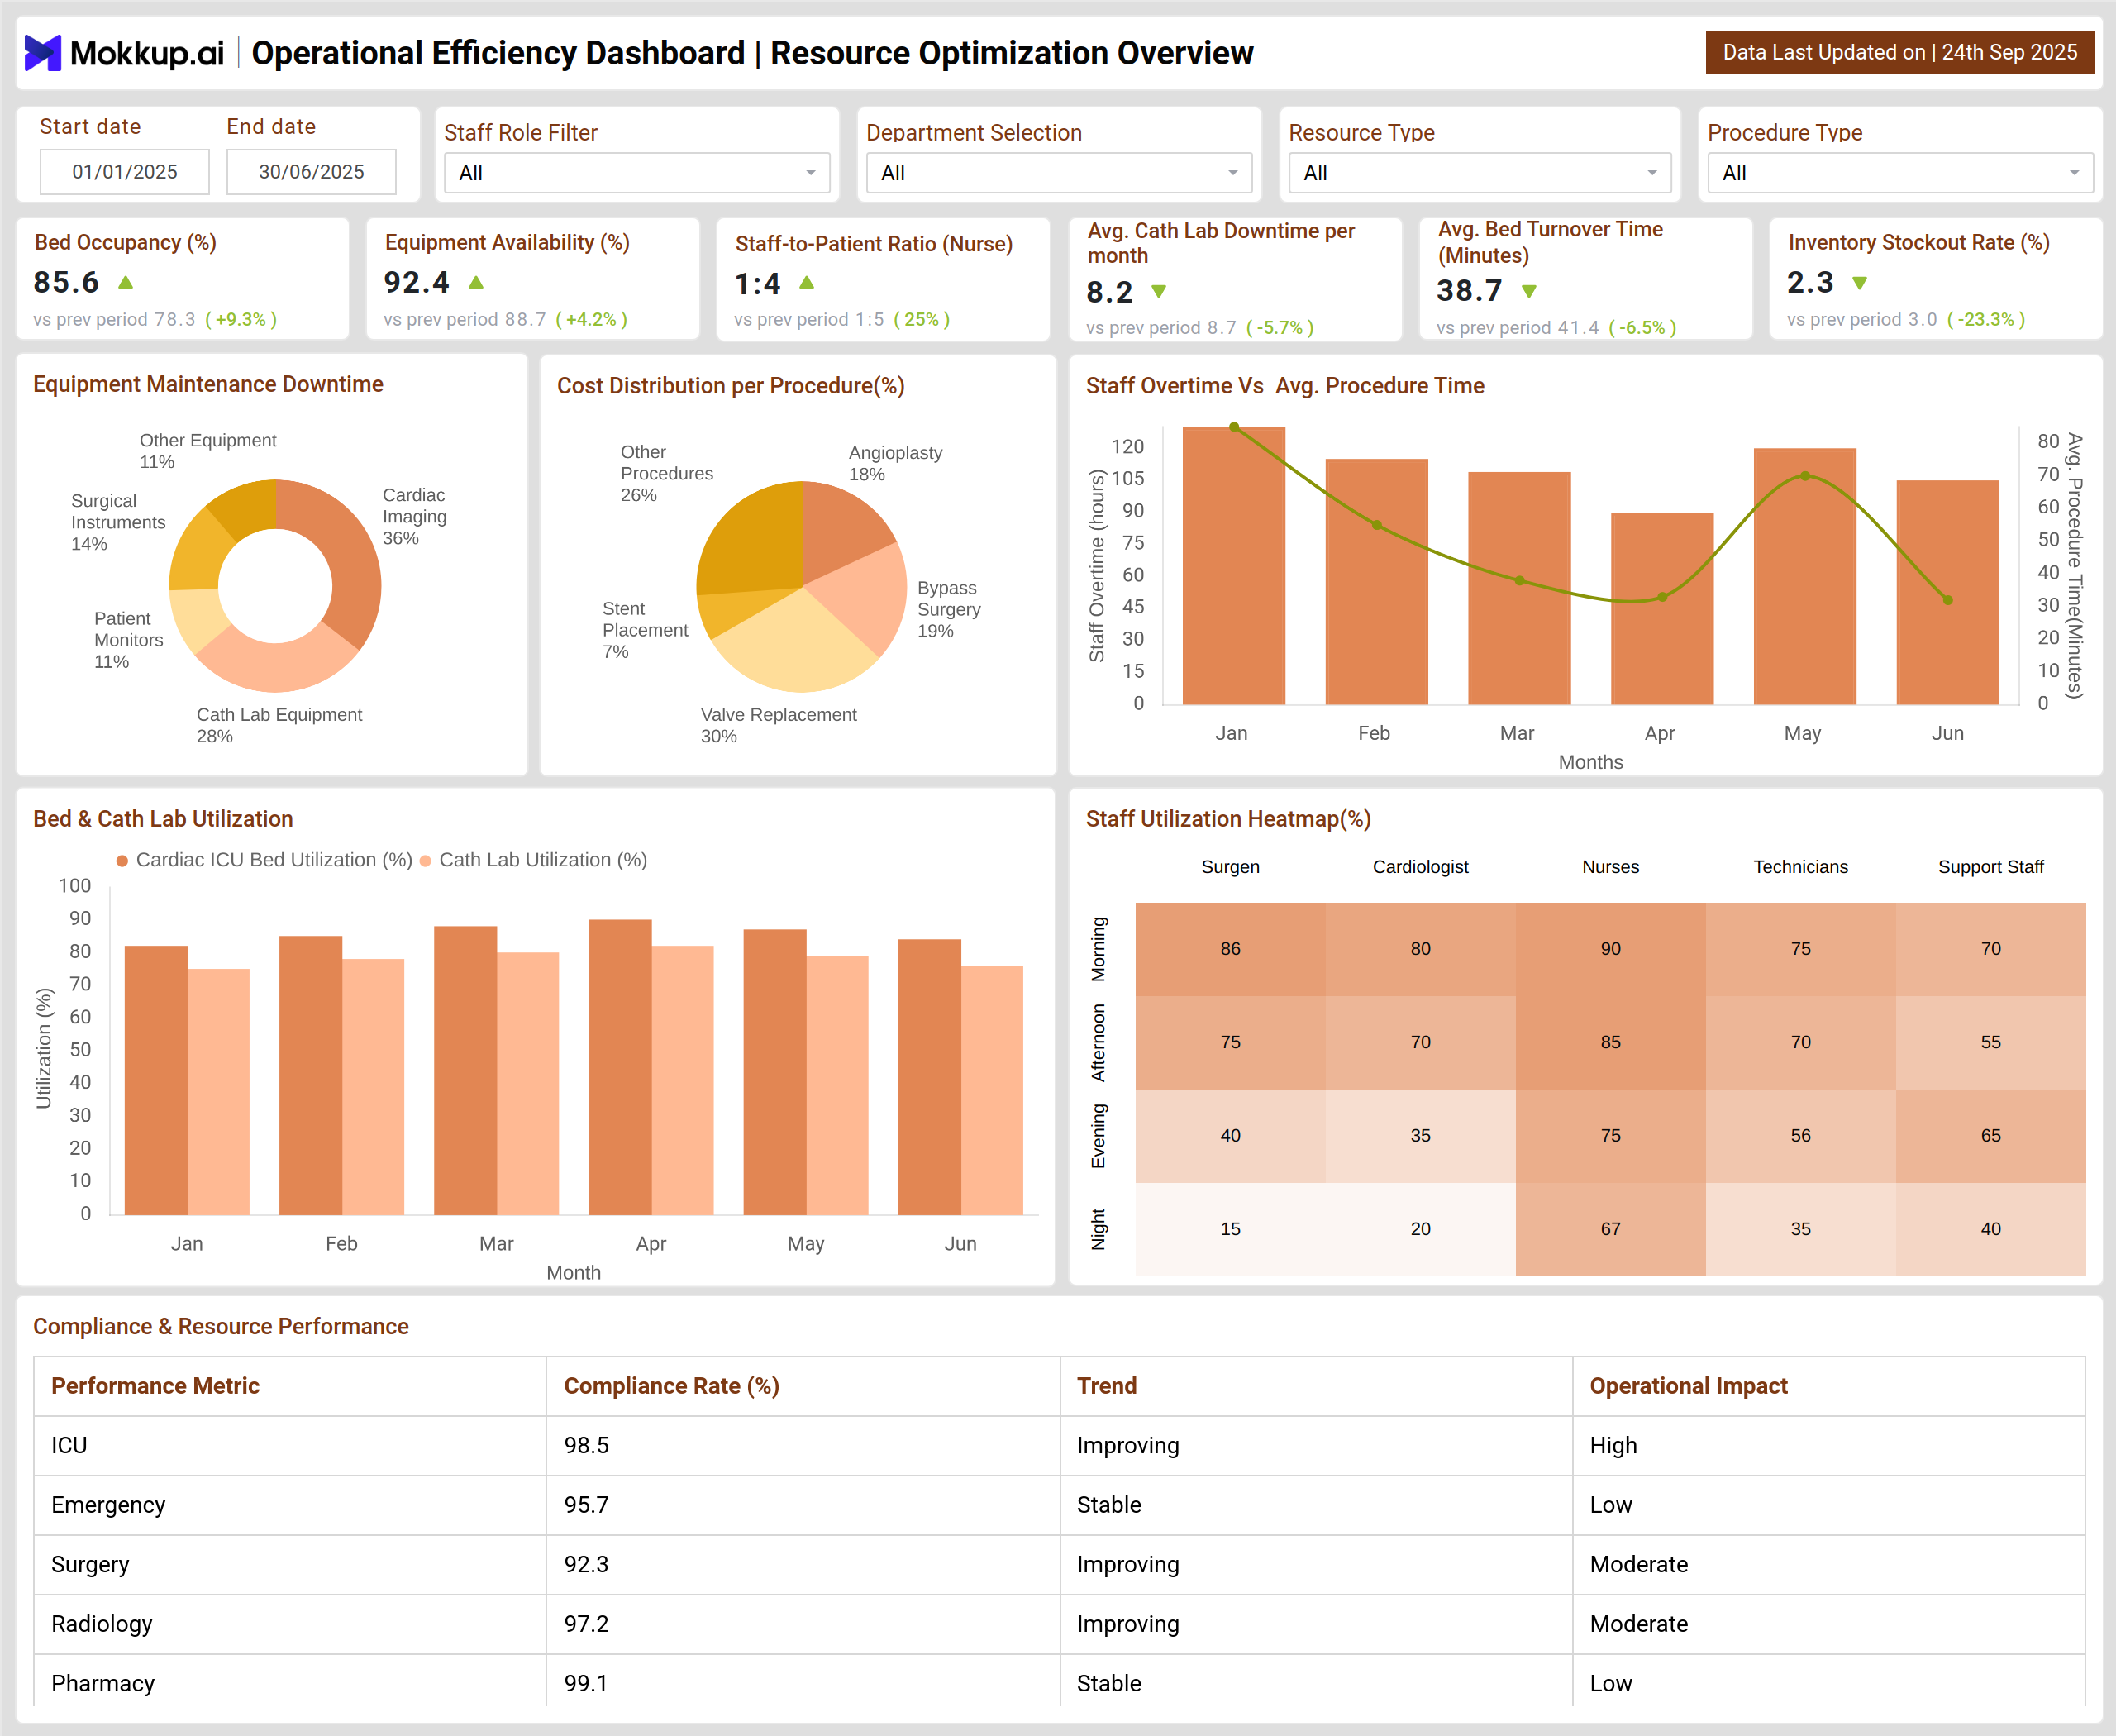Screen dimensions: 2116x1736
Task: Click the Bed Turnover Time down-arrow indicator
Action: click(x=1529, y=292)
